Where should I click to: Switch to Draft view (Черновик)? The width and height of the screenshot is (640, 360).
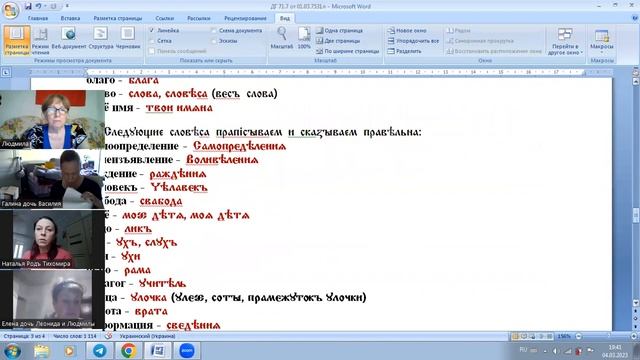click(x=128, y=38)
